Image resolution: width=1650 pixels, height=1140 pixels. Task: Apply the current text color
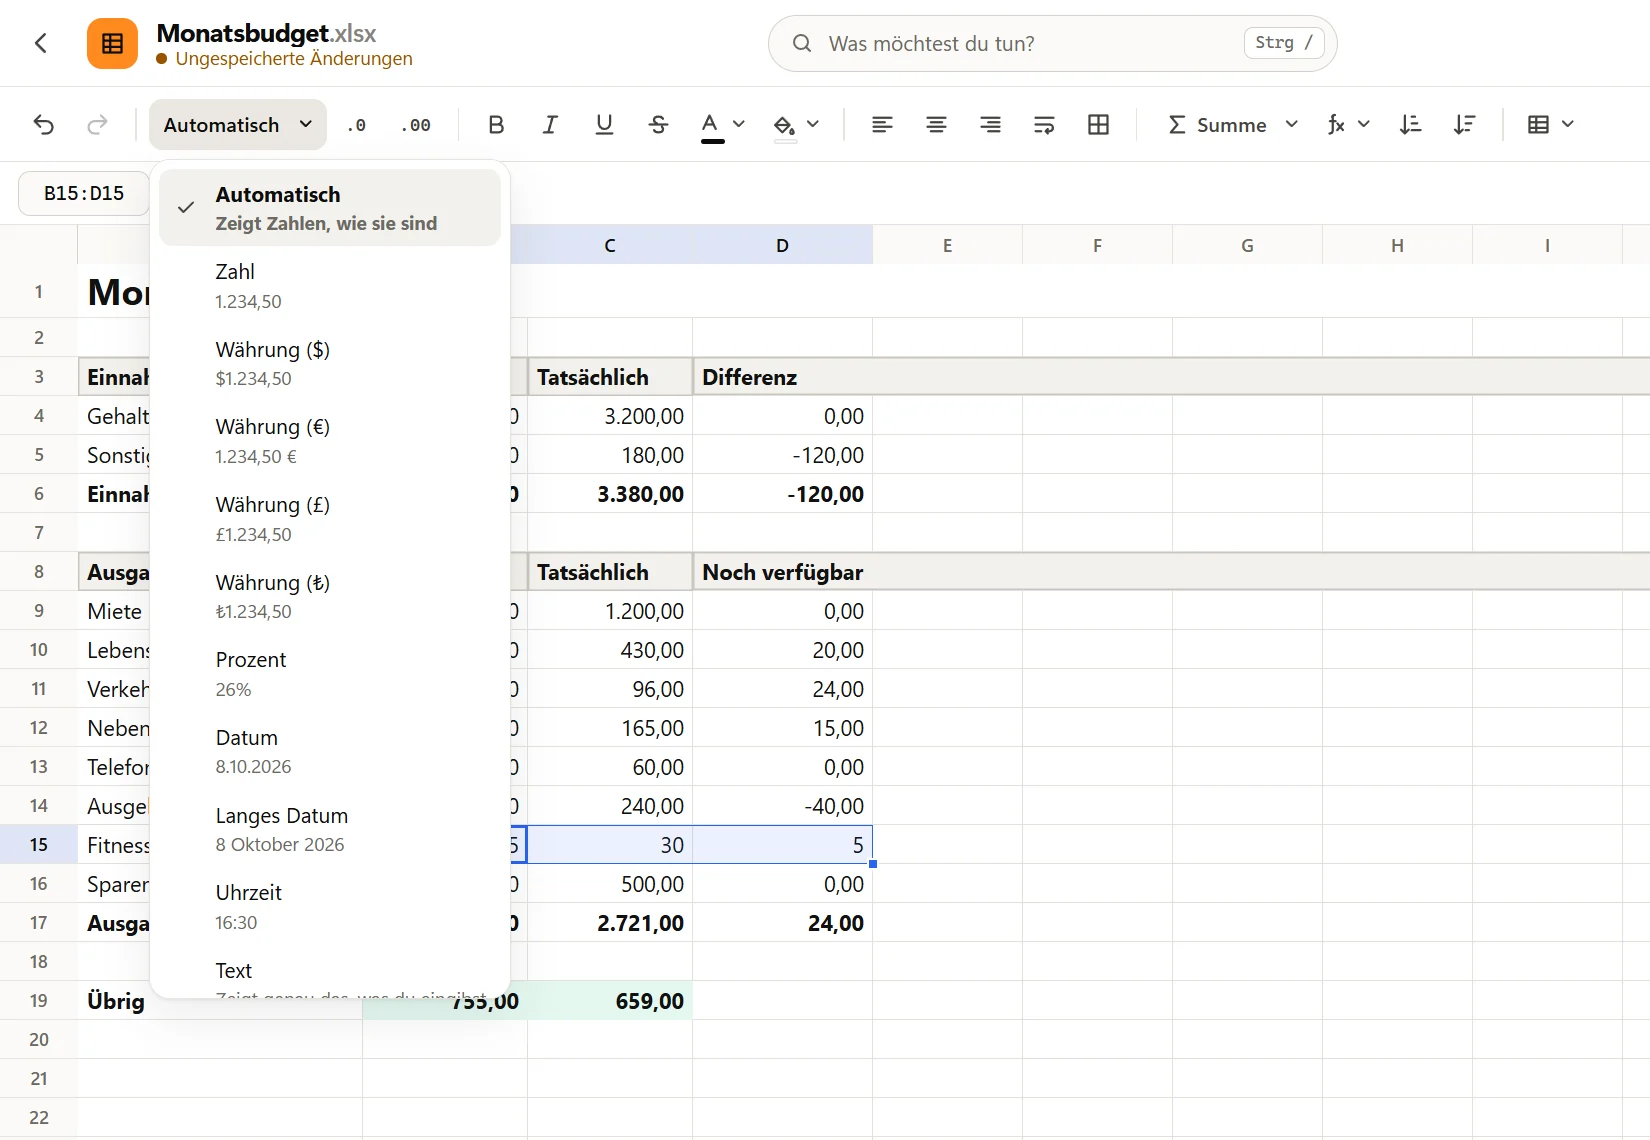click(x=711, y=125)
